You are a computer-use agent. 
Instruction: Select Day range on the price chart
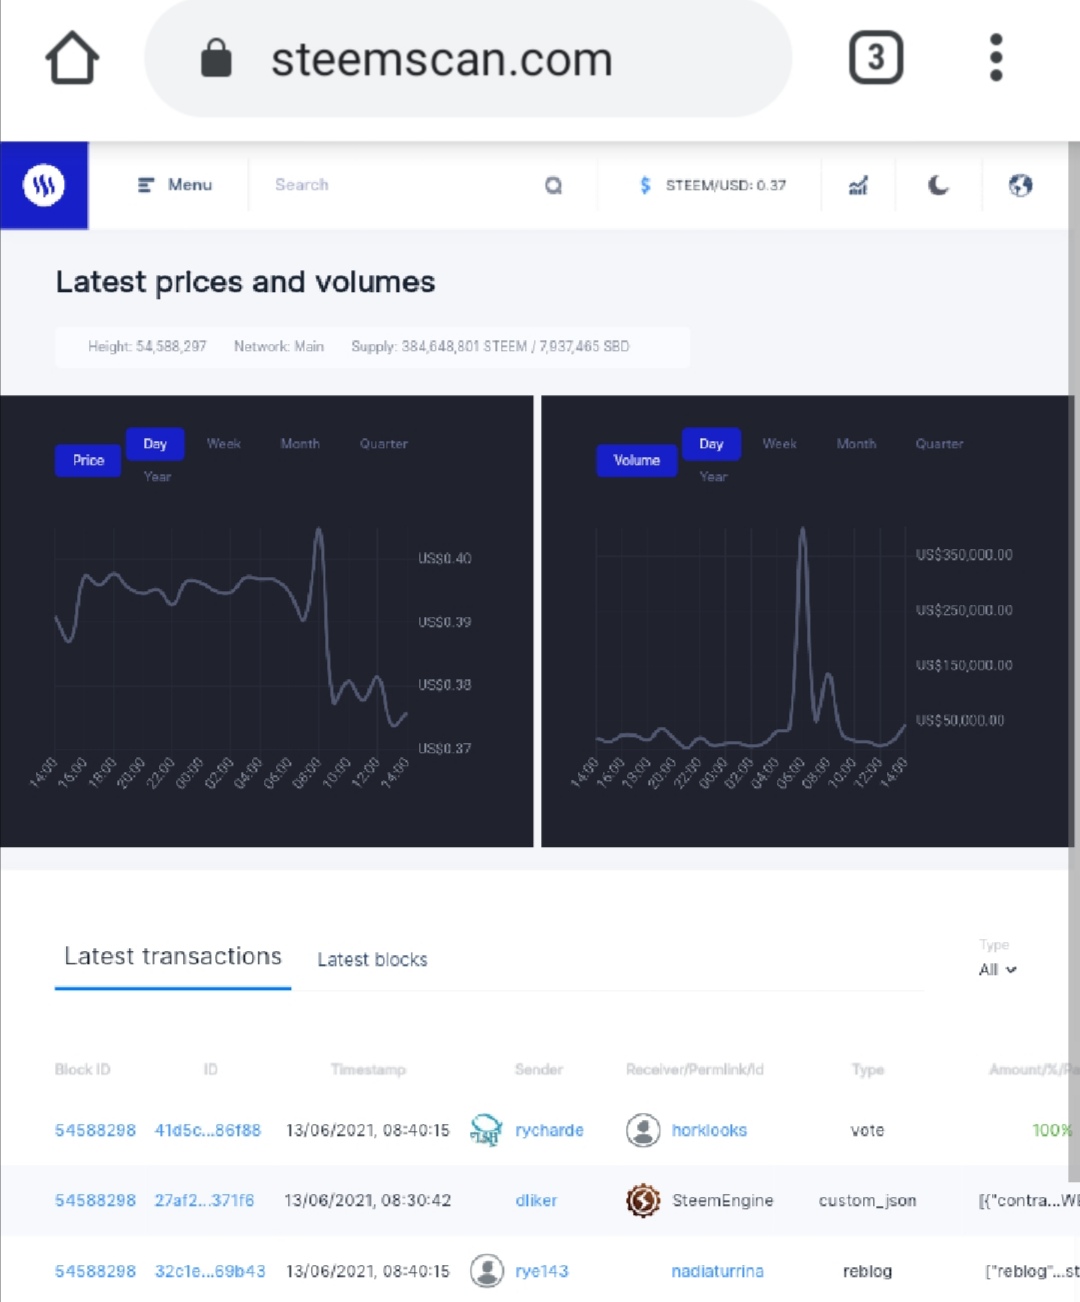click(155, 444)
